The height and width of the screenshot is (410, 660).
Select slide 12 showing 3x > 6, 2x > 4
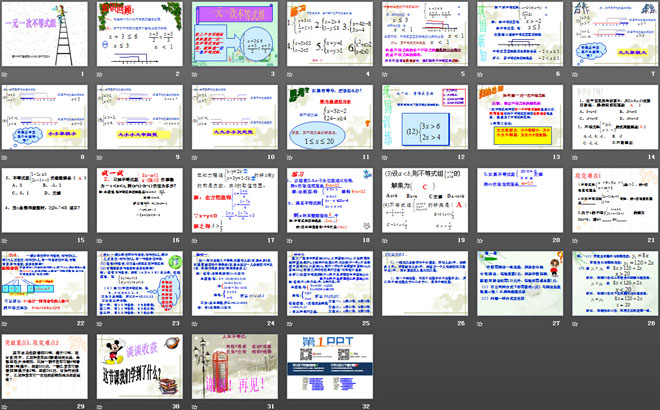424,119
